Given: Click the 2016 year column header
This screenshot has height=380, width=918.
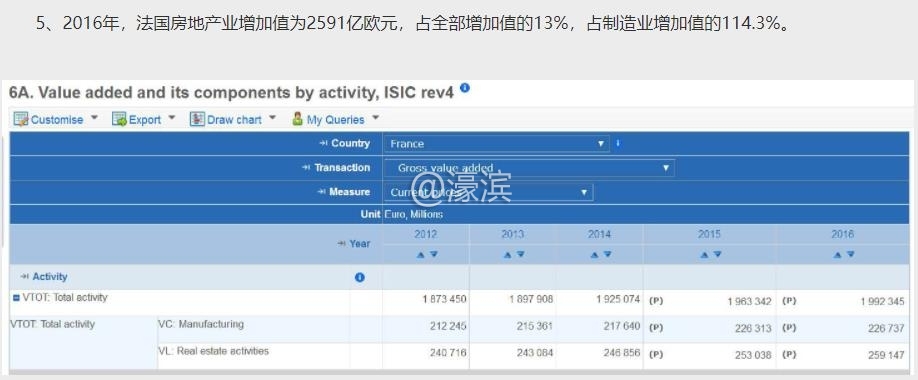Looking at the screenshot, I should (842, 234).
